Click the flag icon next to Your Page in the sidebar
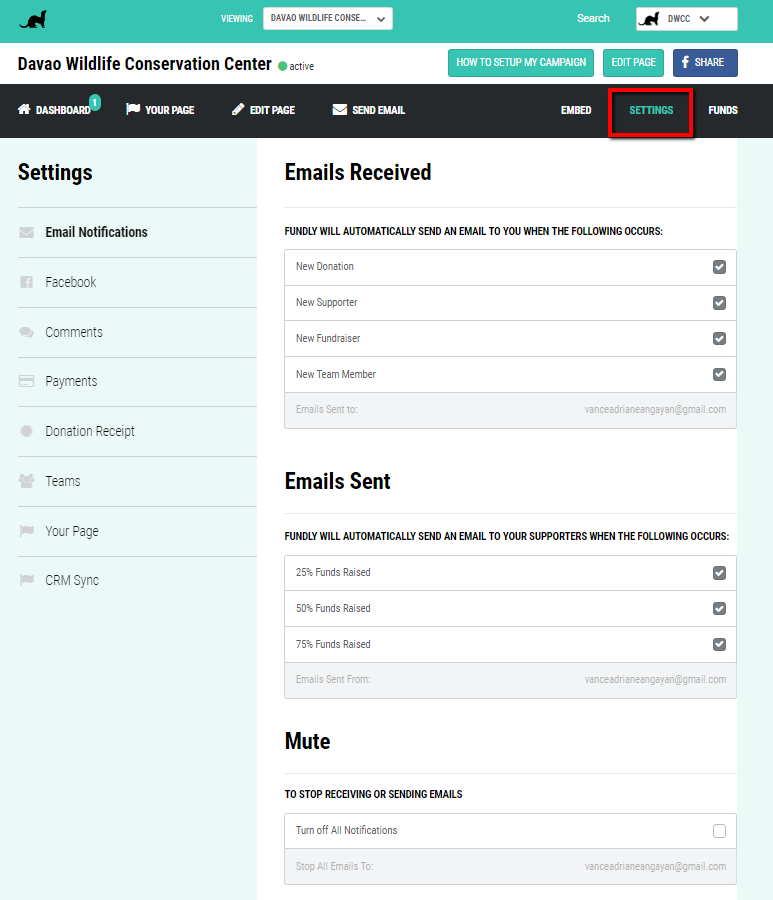The height and width of the screenshot is (900, 773). tap(26, 530)
